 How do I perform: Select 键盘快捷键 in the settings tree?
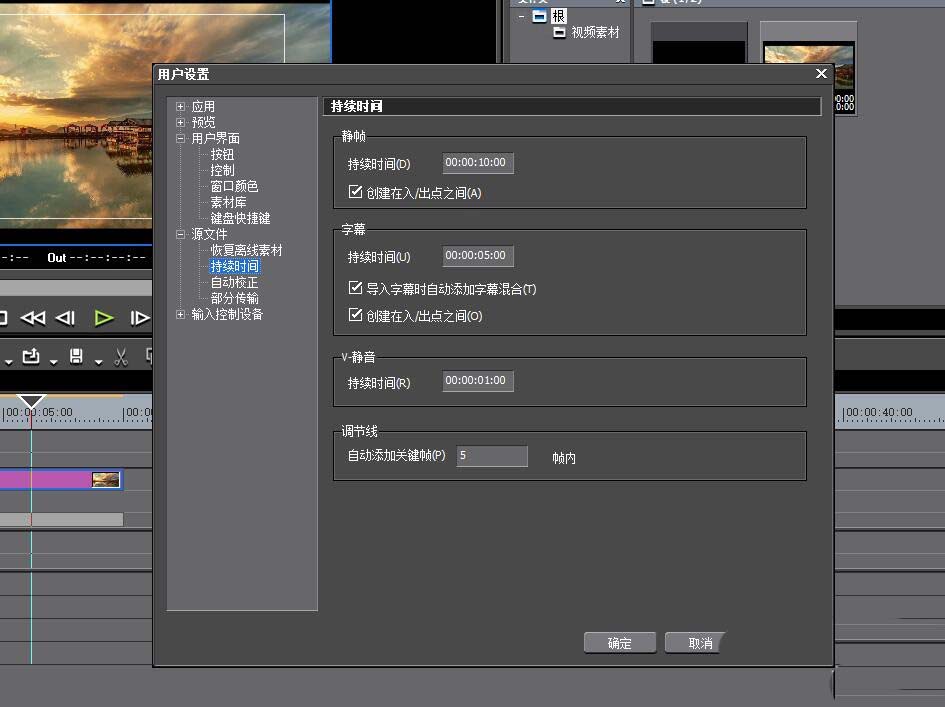pyautogui.click(x=240, y=218)
